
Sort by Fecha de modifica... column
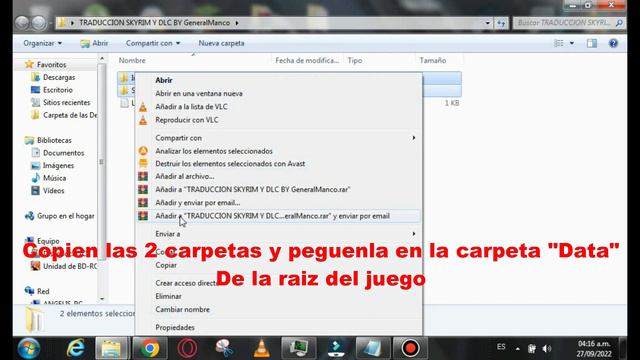307,60
